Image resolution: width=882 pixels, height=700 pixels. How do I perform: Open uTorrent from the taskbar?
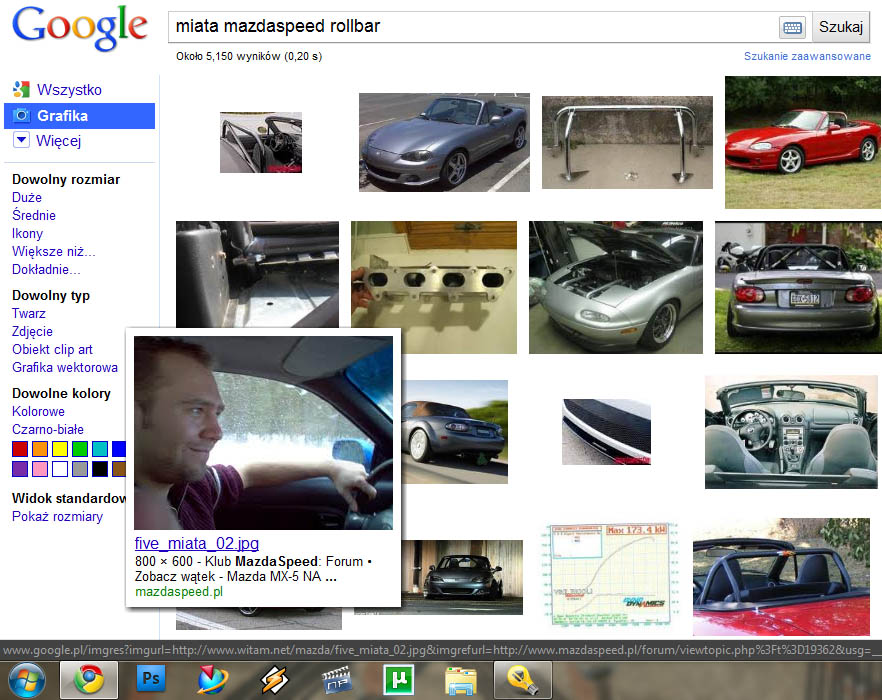[398, 679]
